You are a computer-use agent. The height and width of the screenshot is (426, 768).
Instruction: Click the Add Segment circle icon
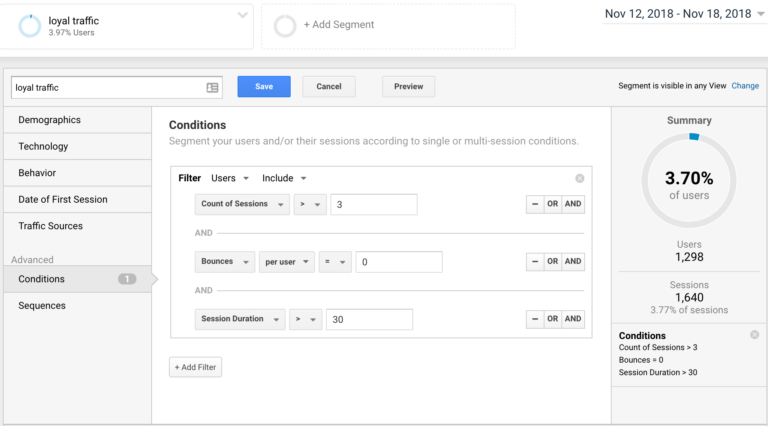click(285, 26)
